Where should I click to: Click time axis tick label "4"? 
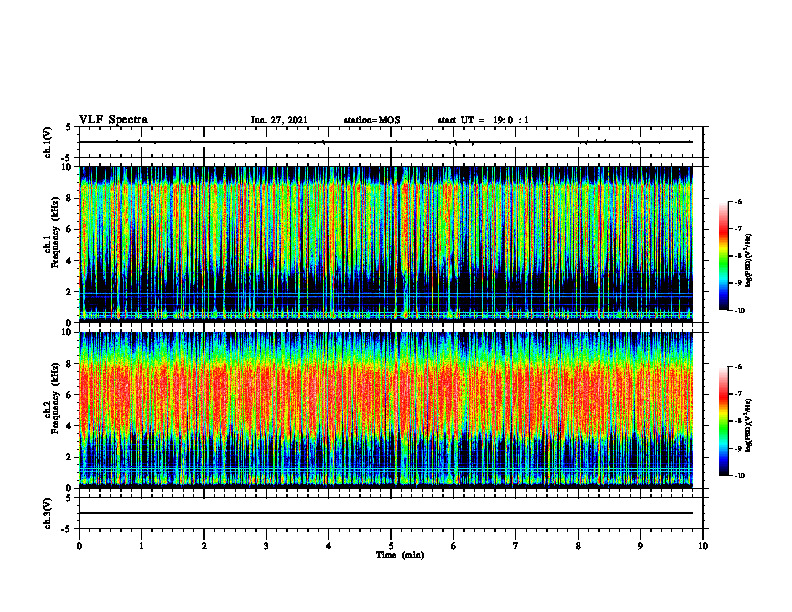pyautogui.click(x=328, y=546)
